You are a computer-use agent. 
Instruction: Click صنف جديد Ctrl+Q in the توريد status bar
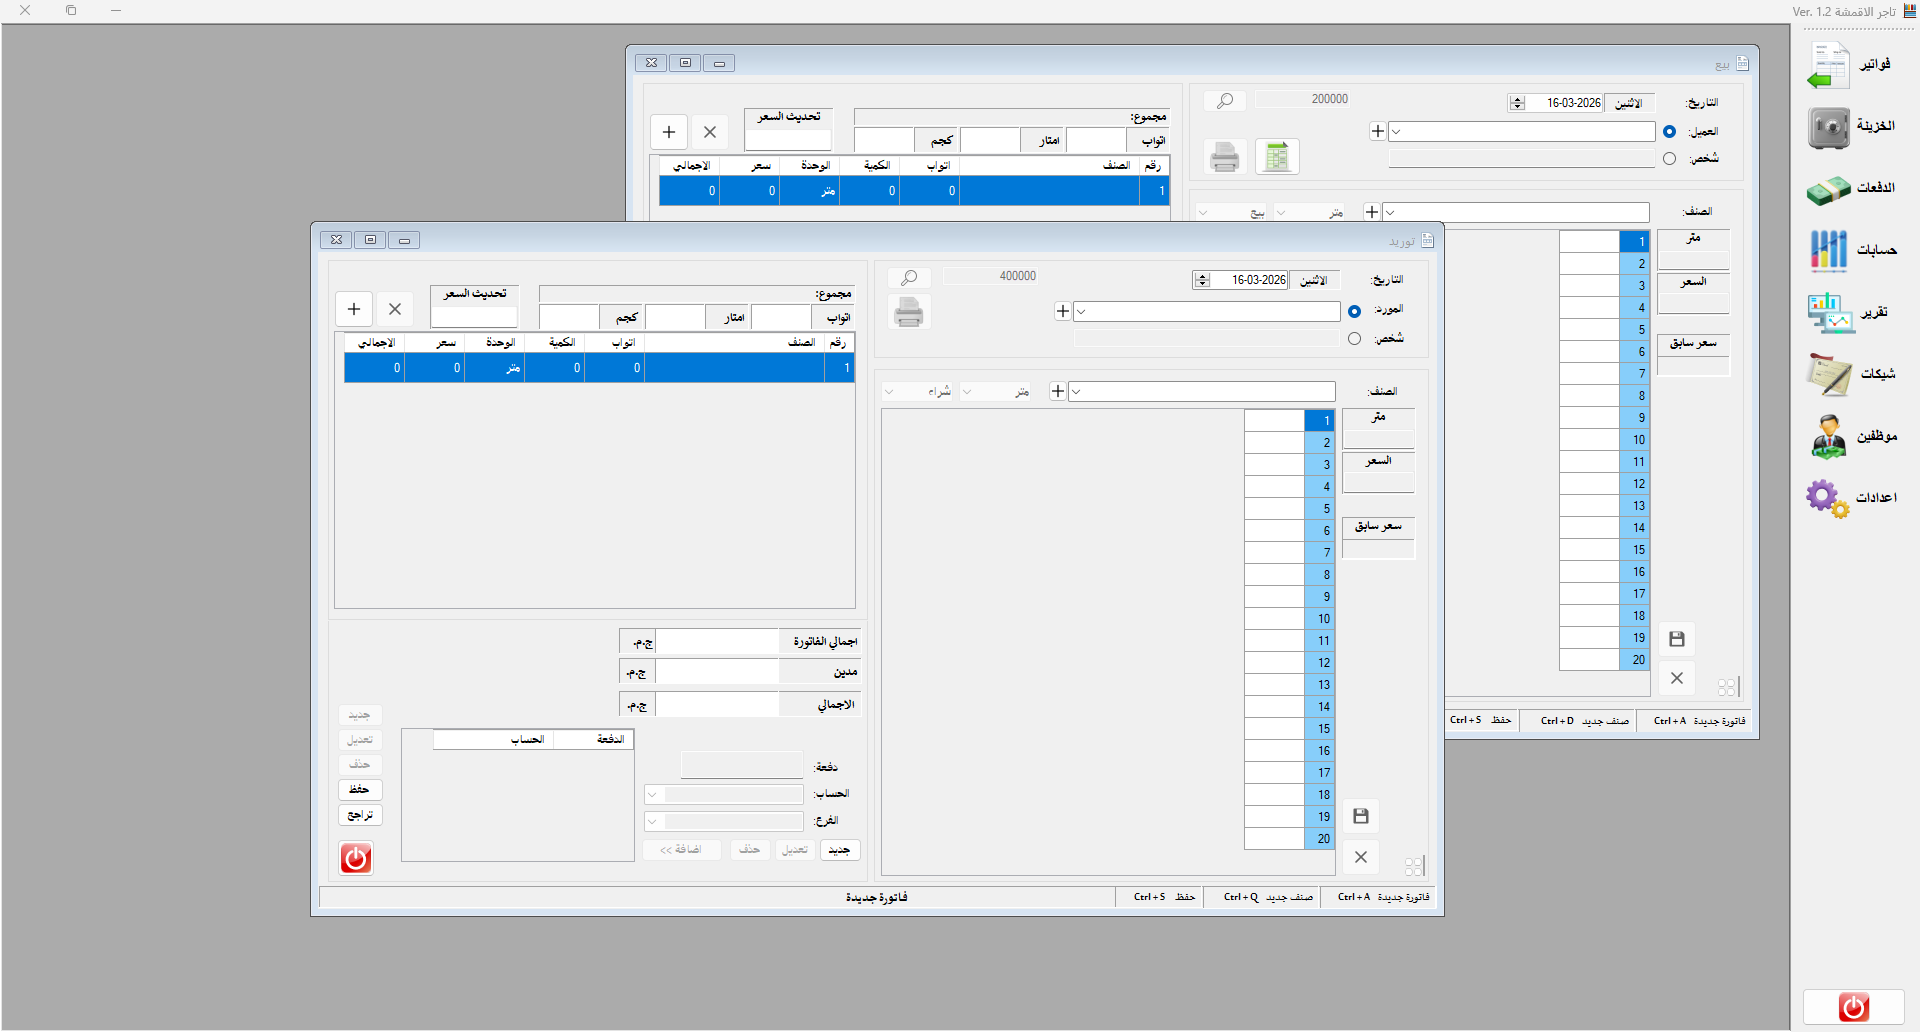pyautogui.click(x=1268, y=898)
